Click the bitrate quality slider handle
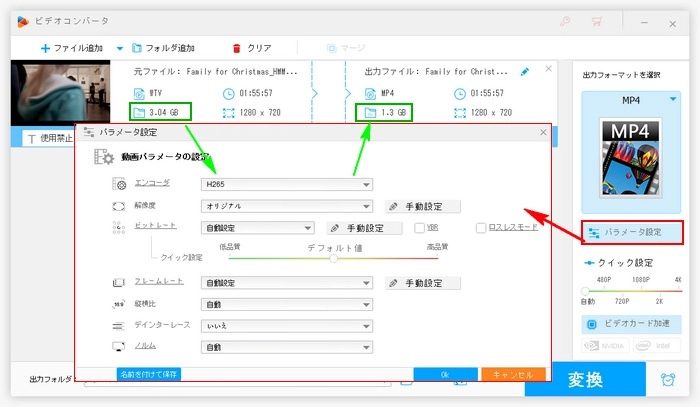 pos(333,258)
